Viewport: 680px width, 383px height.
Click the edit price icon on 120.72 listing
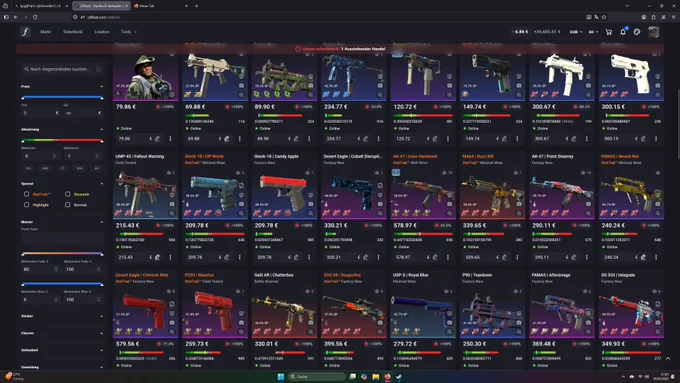point(435,139)
